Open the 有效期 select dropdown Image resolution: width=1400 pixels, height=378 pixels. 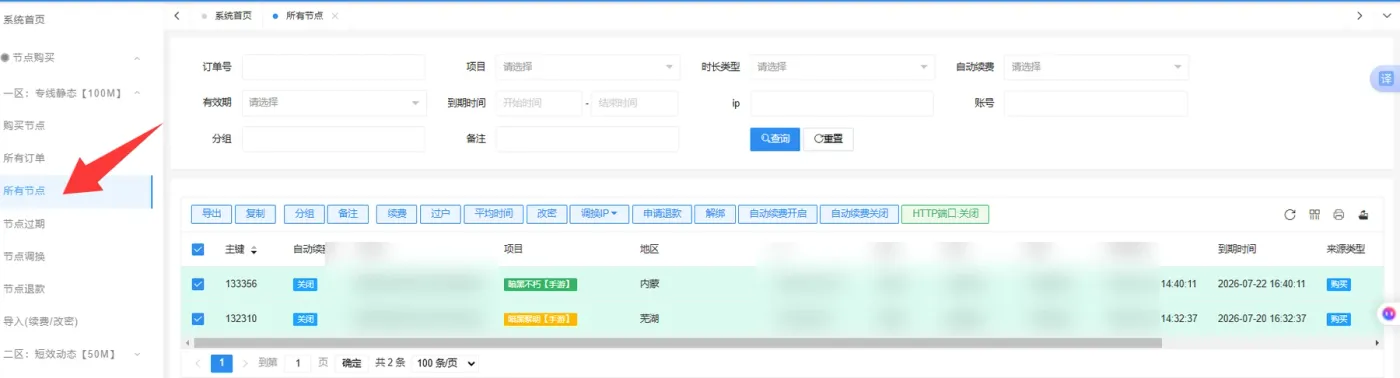pyautogui.click(x=334, y=103)
